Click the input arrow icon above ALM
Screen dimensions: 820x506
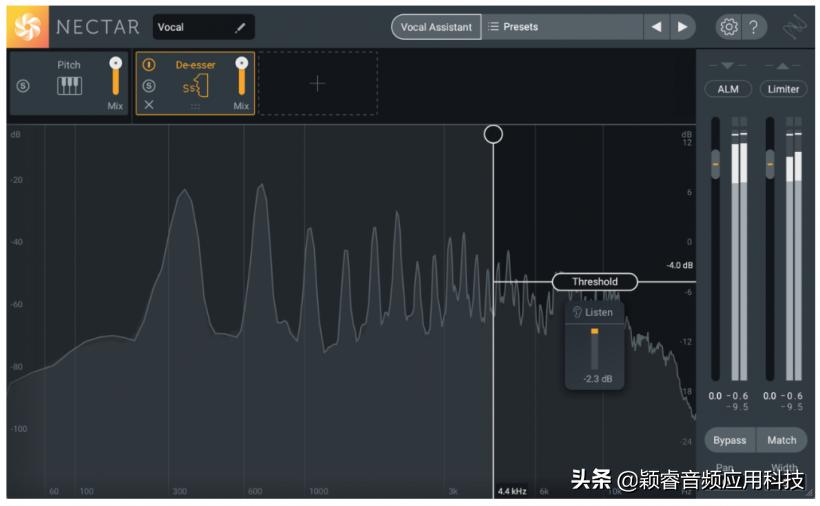[727, 66]
